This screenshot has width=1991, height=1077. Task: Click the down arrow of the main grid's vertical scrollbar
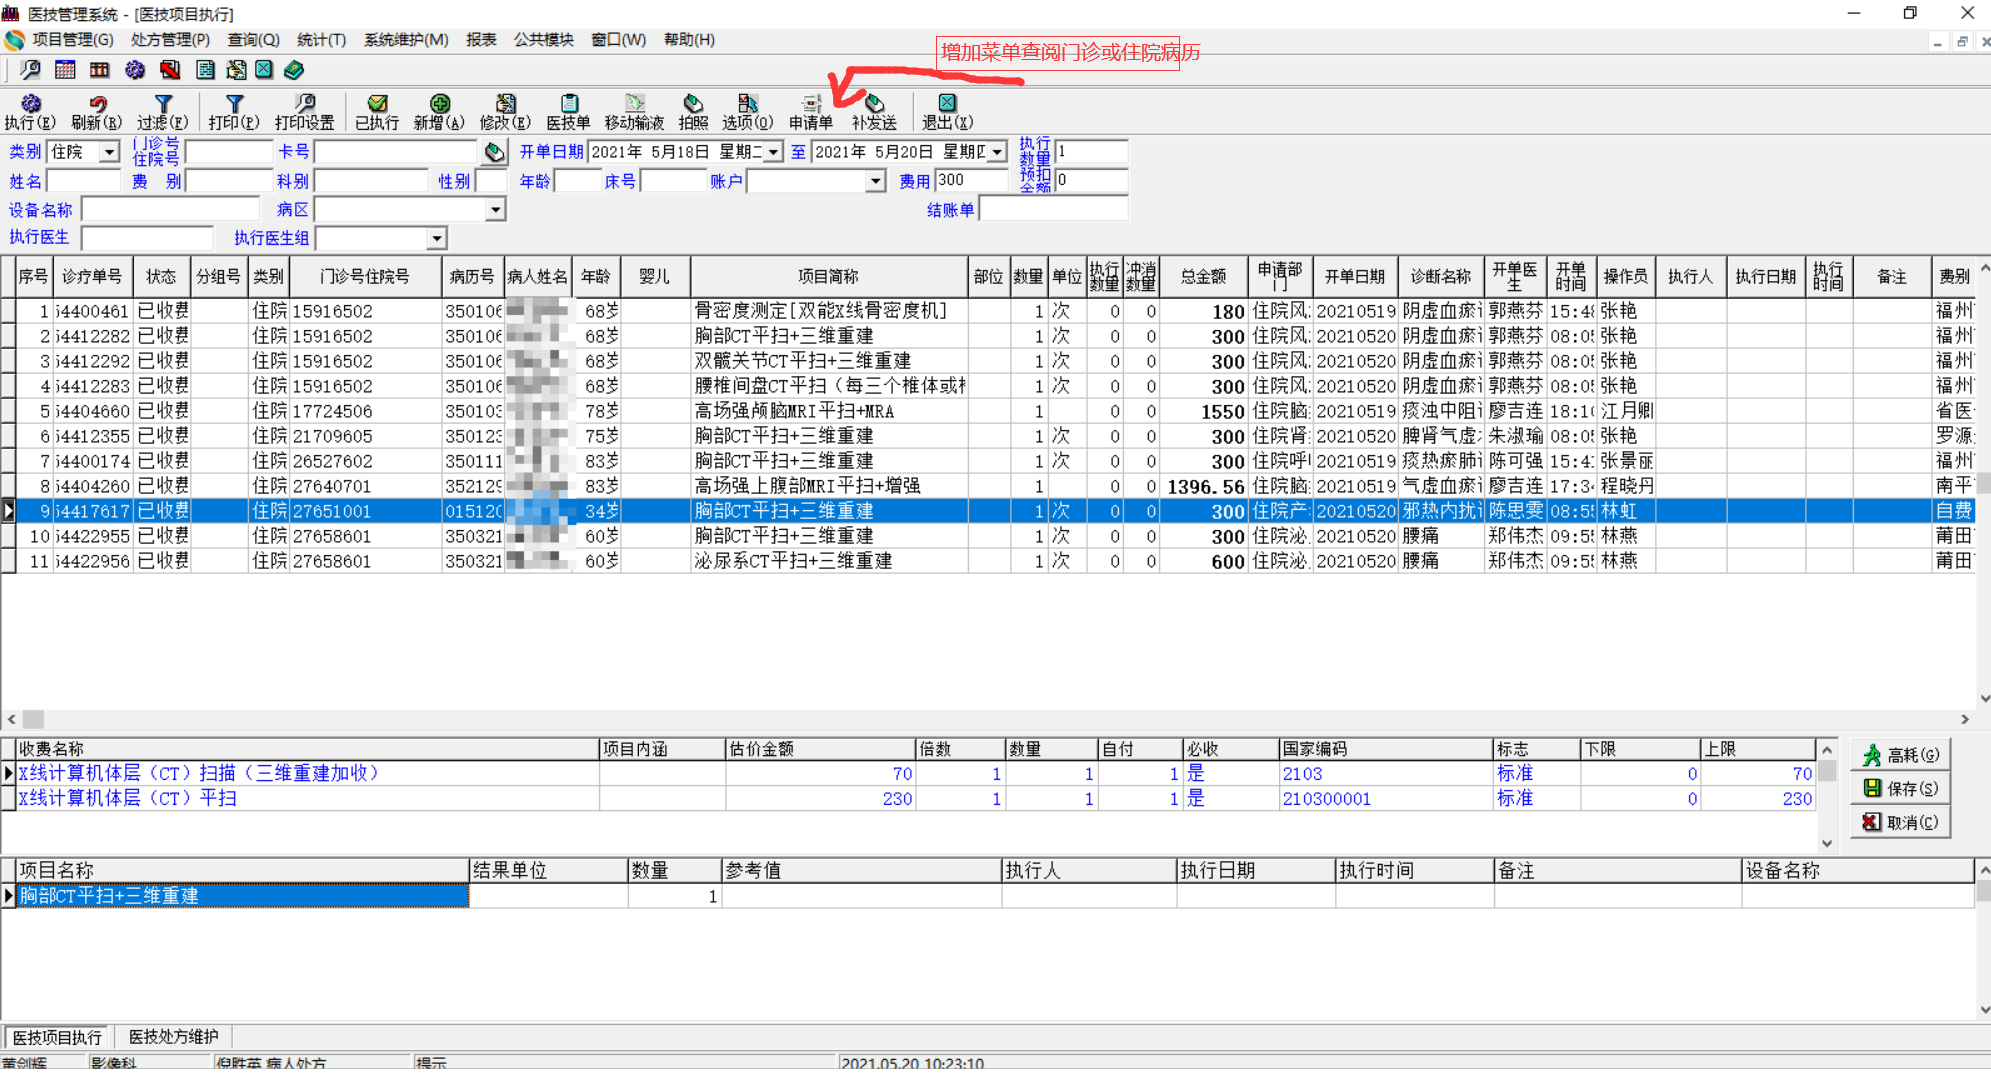coord(1984,699)
